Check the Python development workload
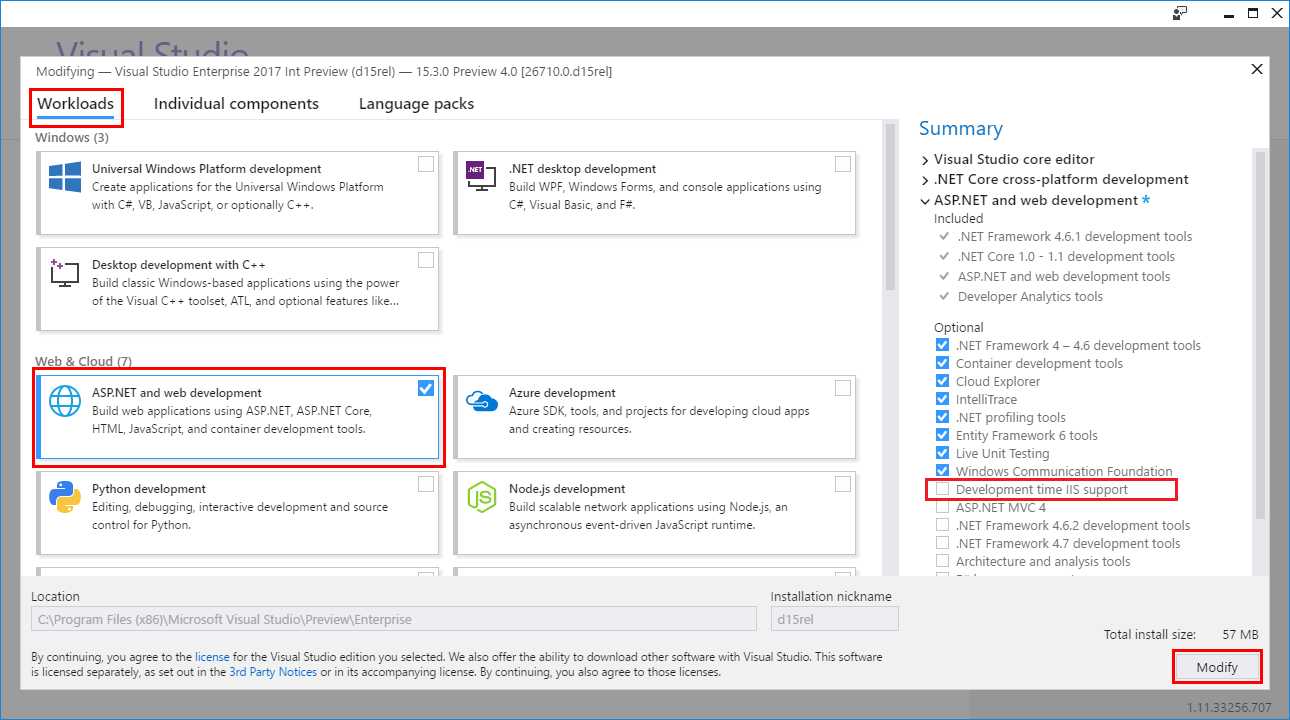Screen dimensions: 1290x720 coord(426,484)
